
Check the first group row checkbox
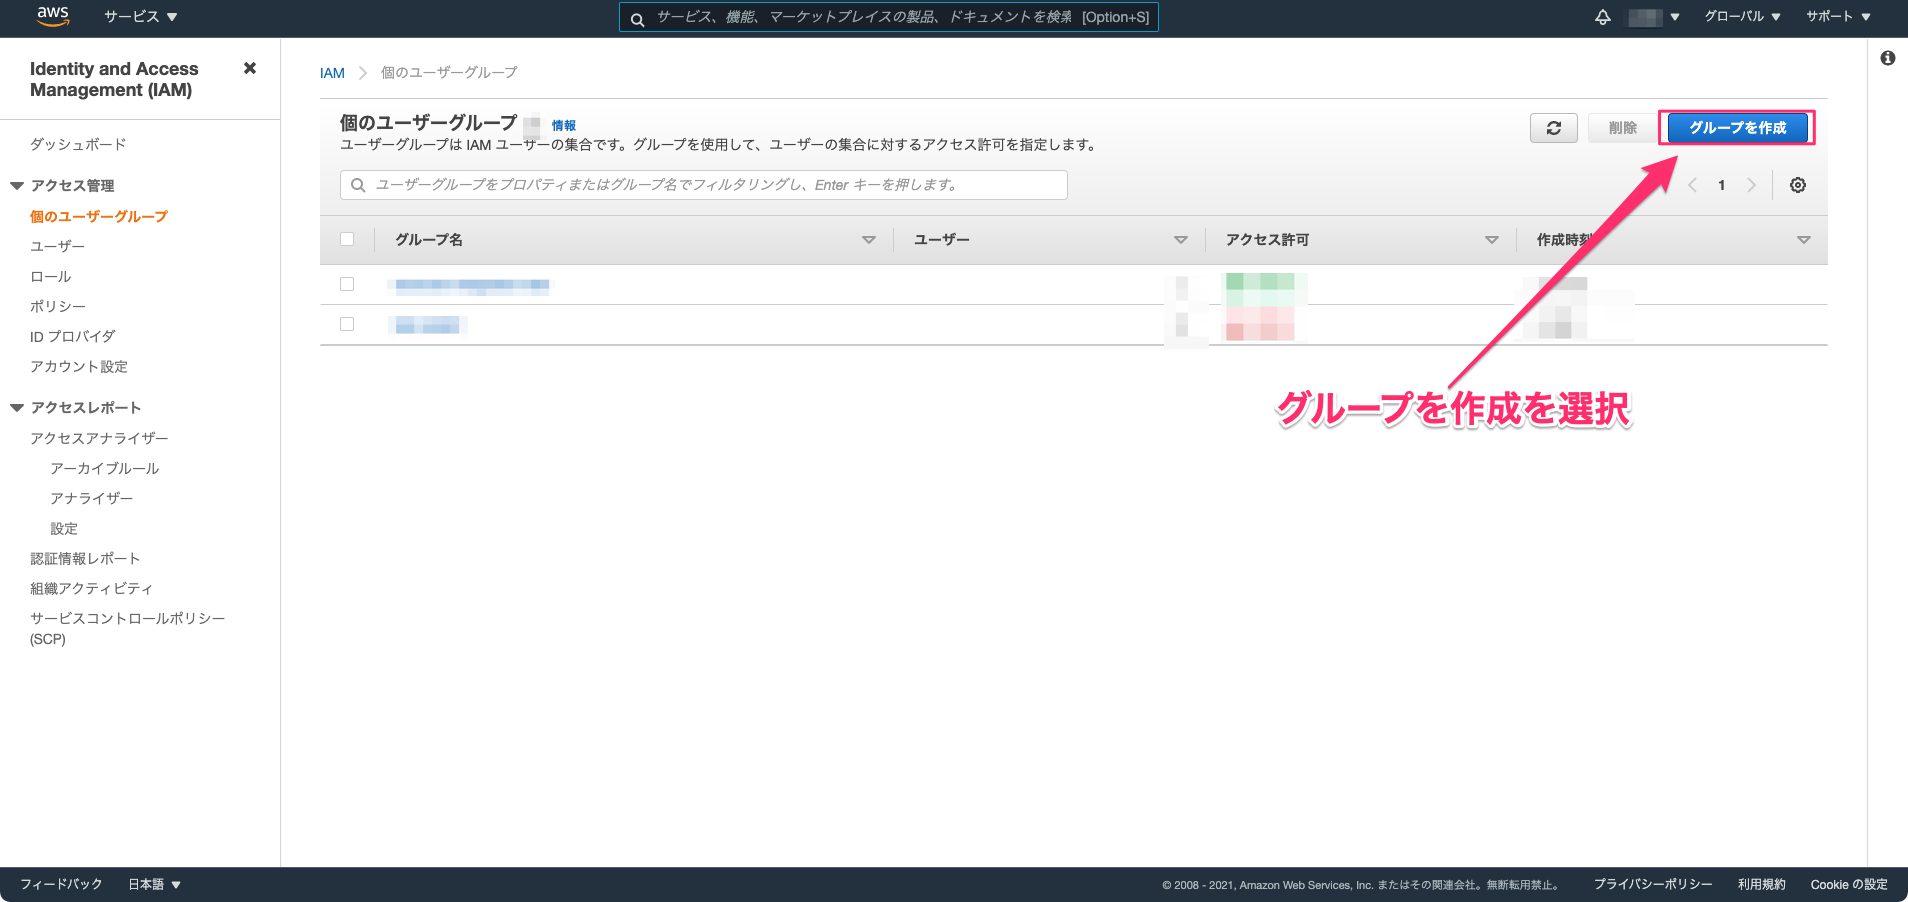coord(347,284)
